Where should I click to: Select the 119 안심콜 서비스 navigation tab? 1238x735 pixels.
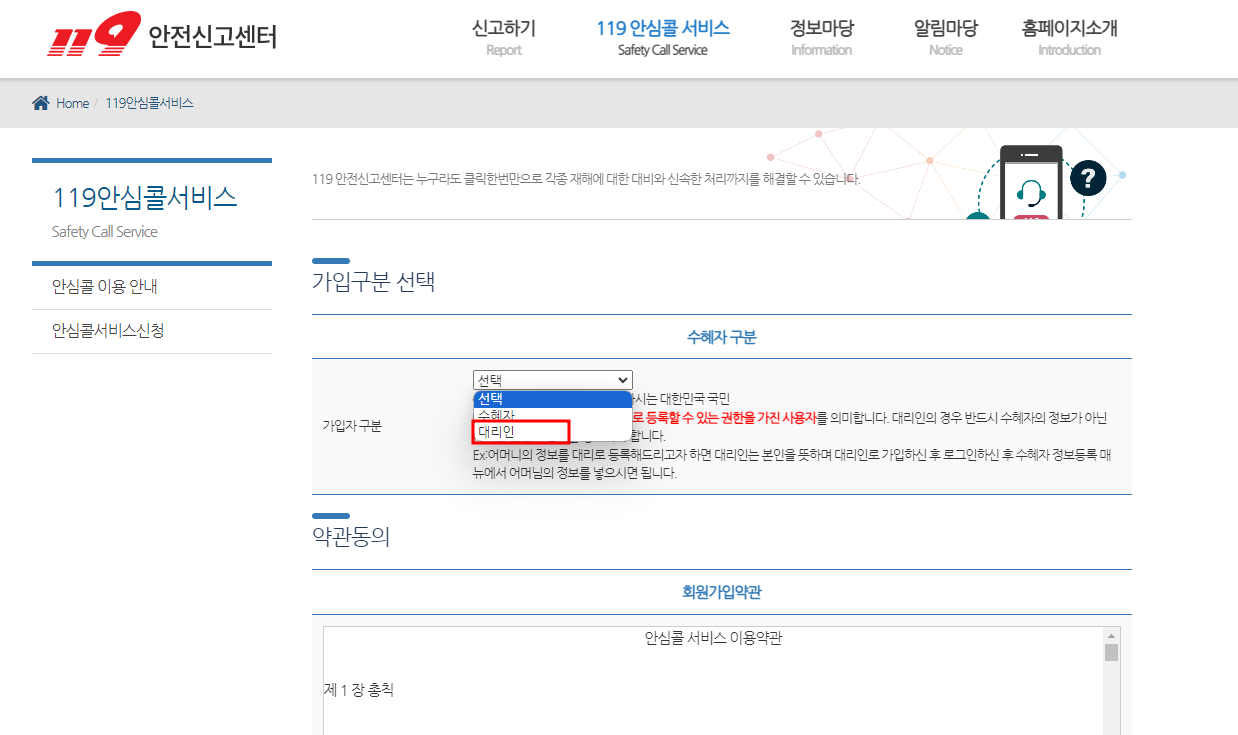(662, 37)
